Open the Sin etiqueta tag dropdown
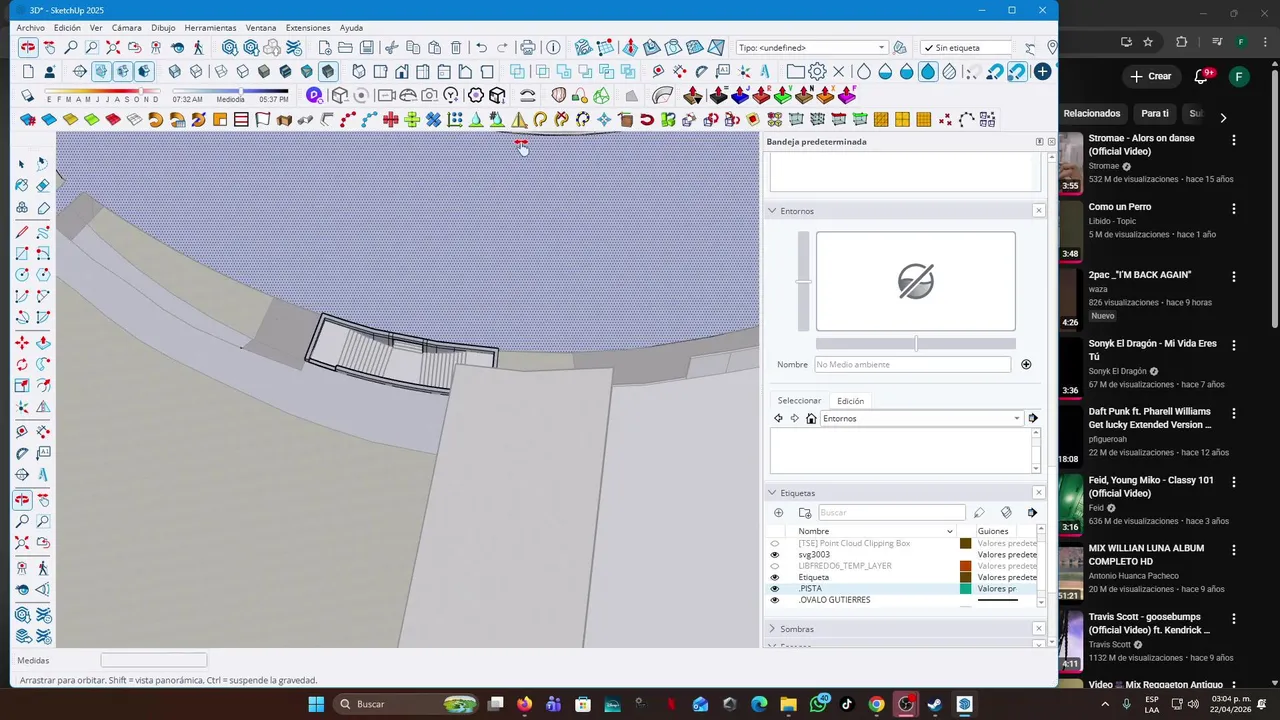The image size is (1280, 720). point(966,47)
